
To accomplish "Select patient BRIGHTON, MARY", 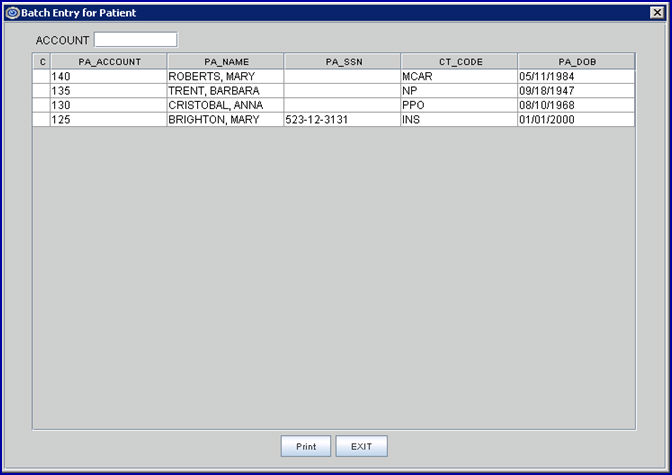I will click(x=226, y=120).
